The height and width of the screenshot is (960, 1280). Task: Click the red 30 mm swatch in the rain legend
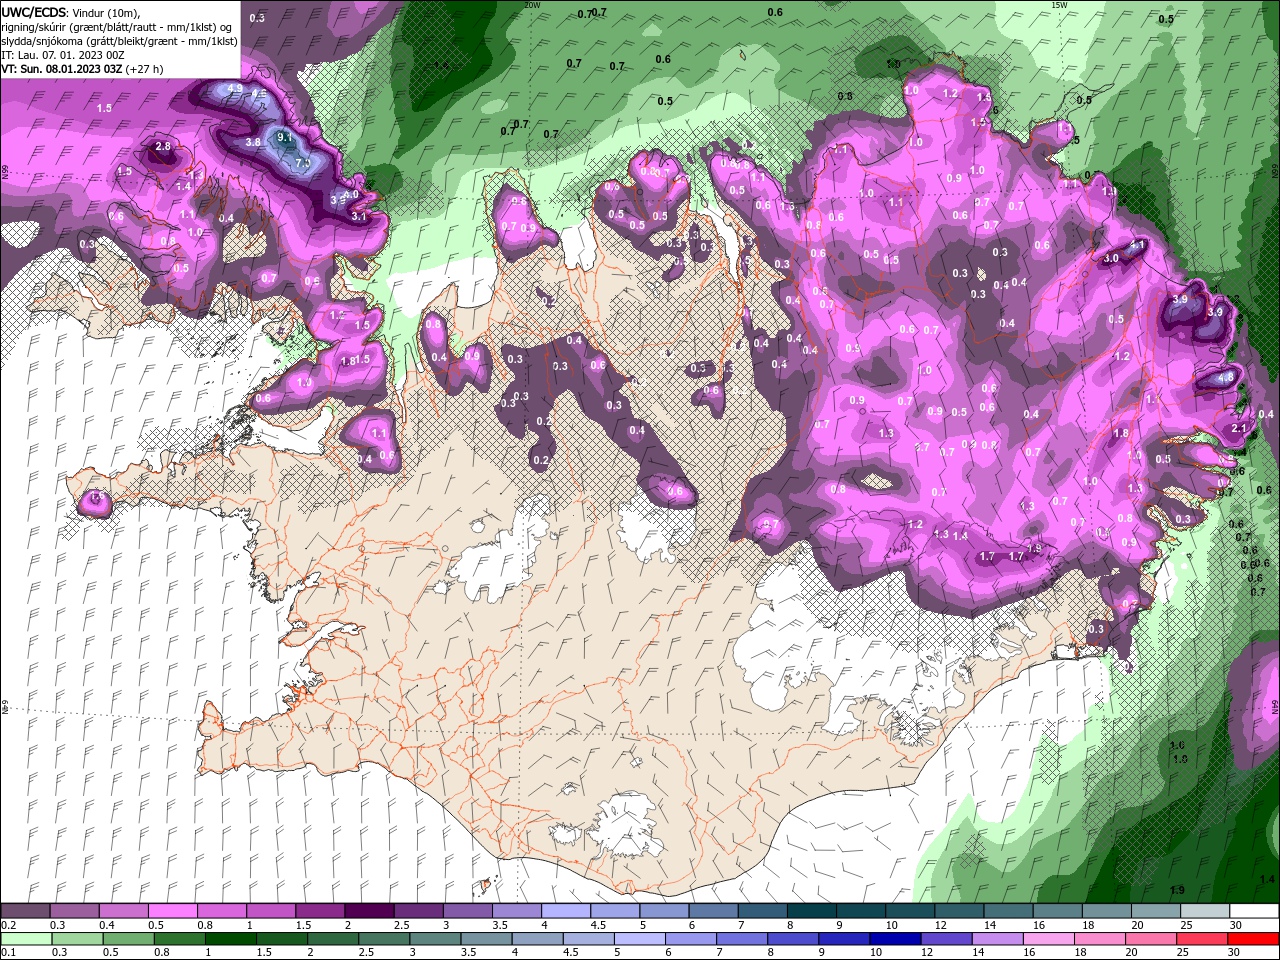[x=1253, y=939]
